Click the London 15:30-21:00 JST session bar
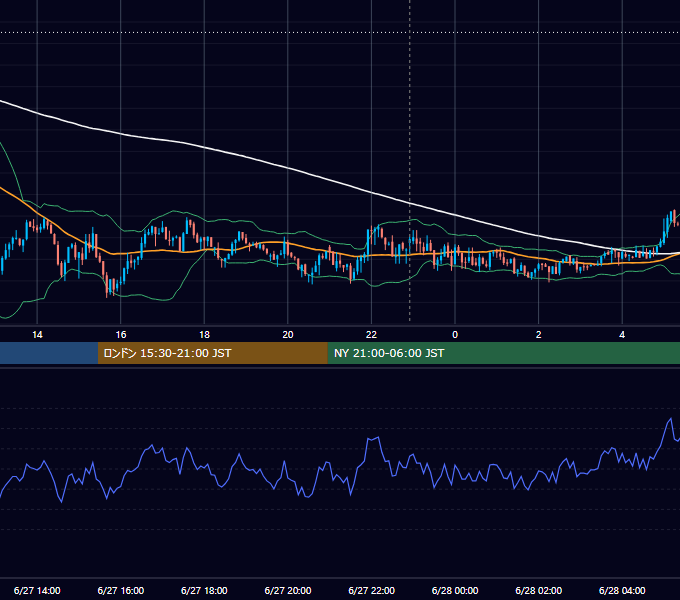Screen dimensions: 680x600 click(x=212, y=353)
